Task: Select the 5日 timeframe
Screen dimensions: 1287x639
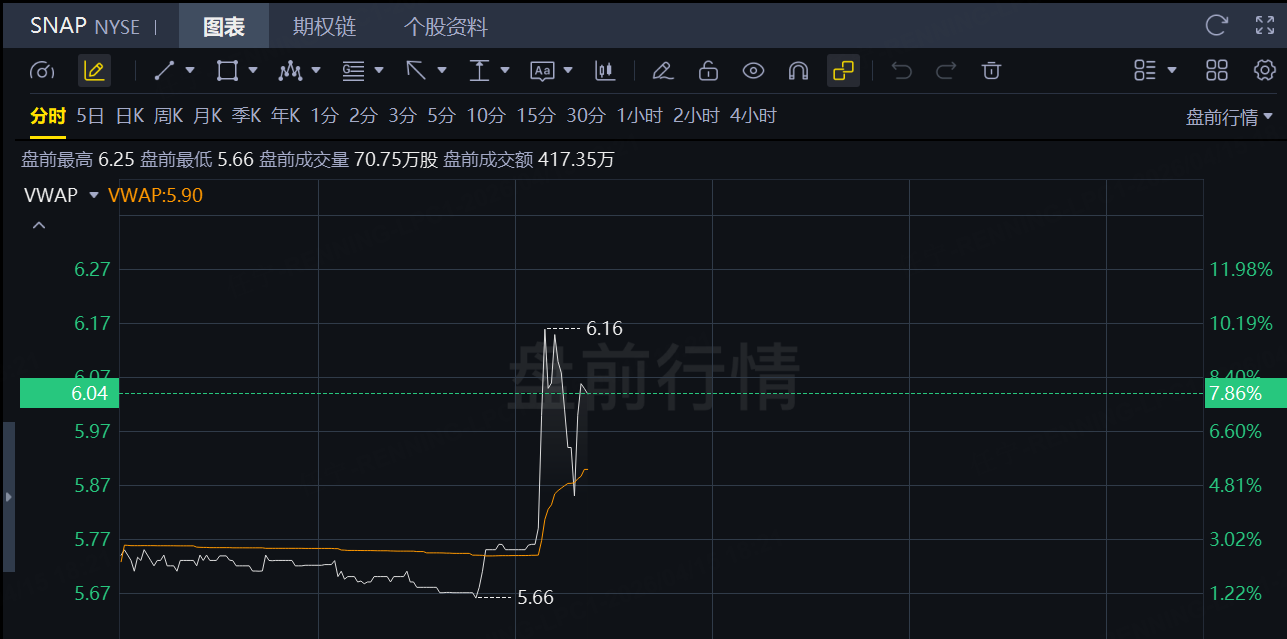Action: click(x=90, y=116)
